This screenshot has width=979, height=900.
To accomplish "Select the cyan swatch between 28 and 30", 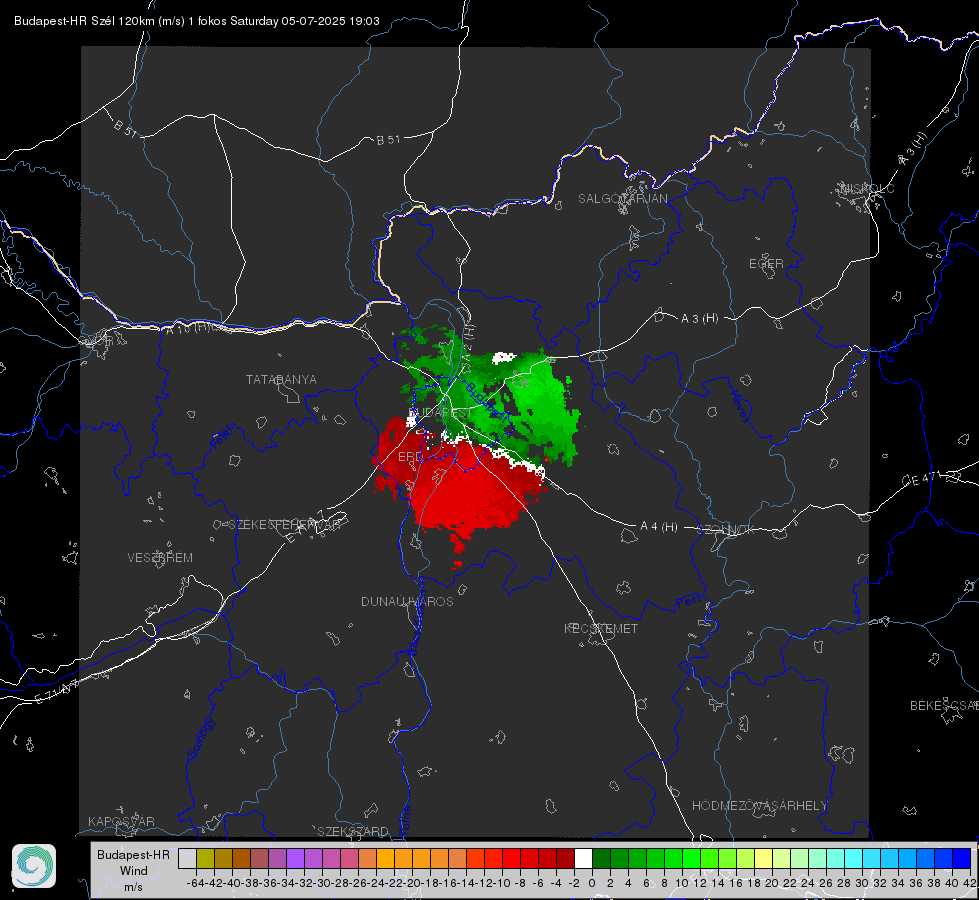I will [x=854, y=859].
